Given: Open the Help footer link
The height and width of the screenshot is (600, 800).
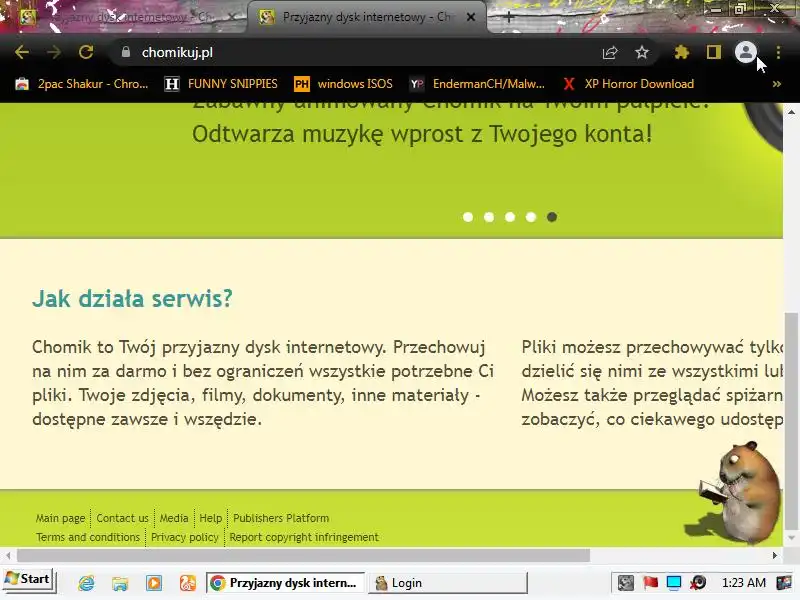Looking at the screenshot, I should [211, 518].
